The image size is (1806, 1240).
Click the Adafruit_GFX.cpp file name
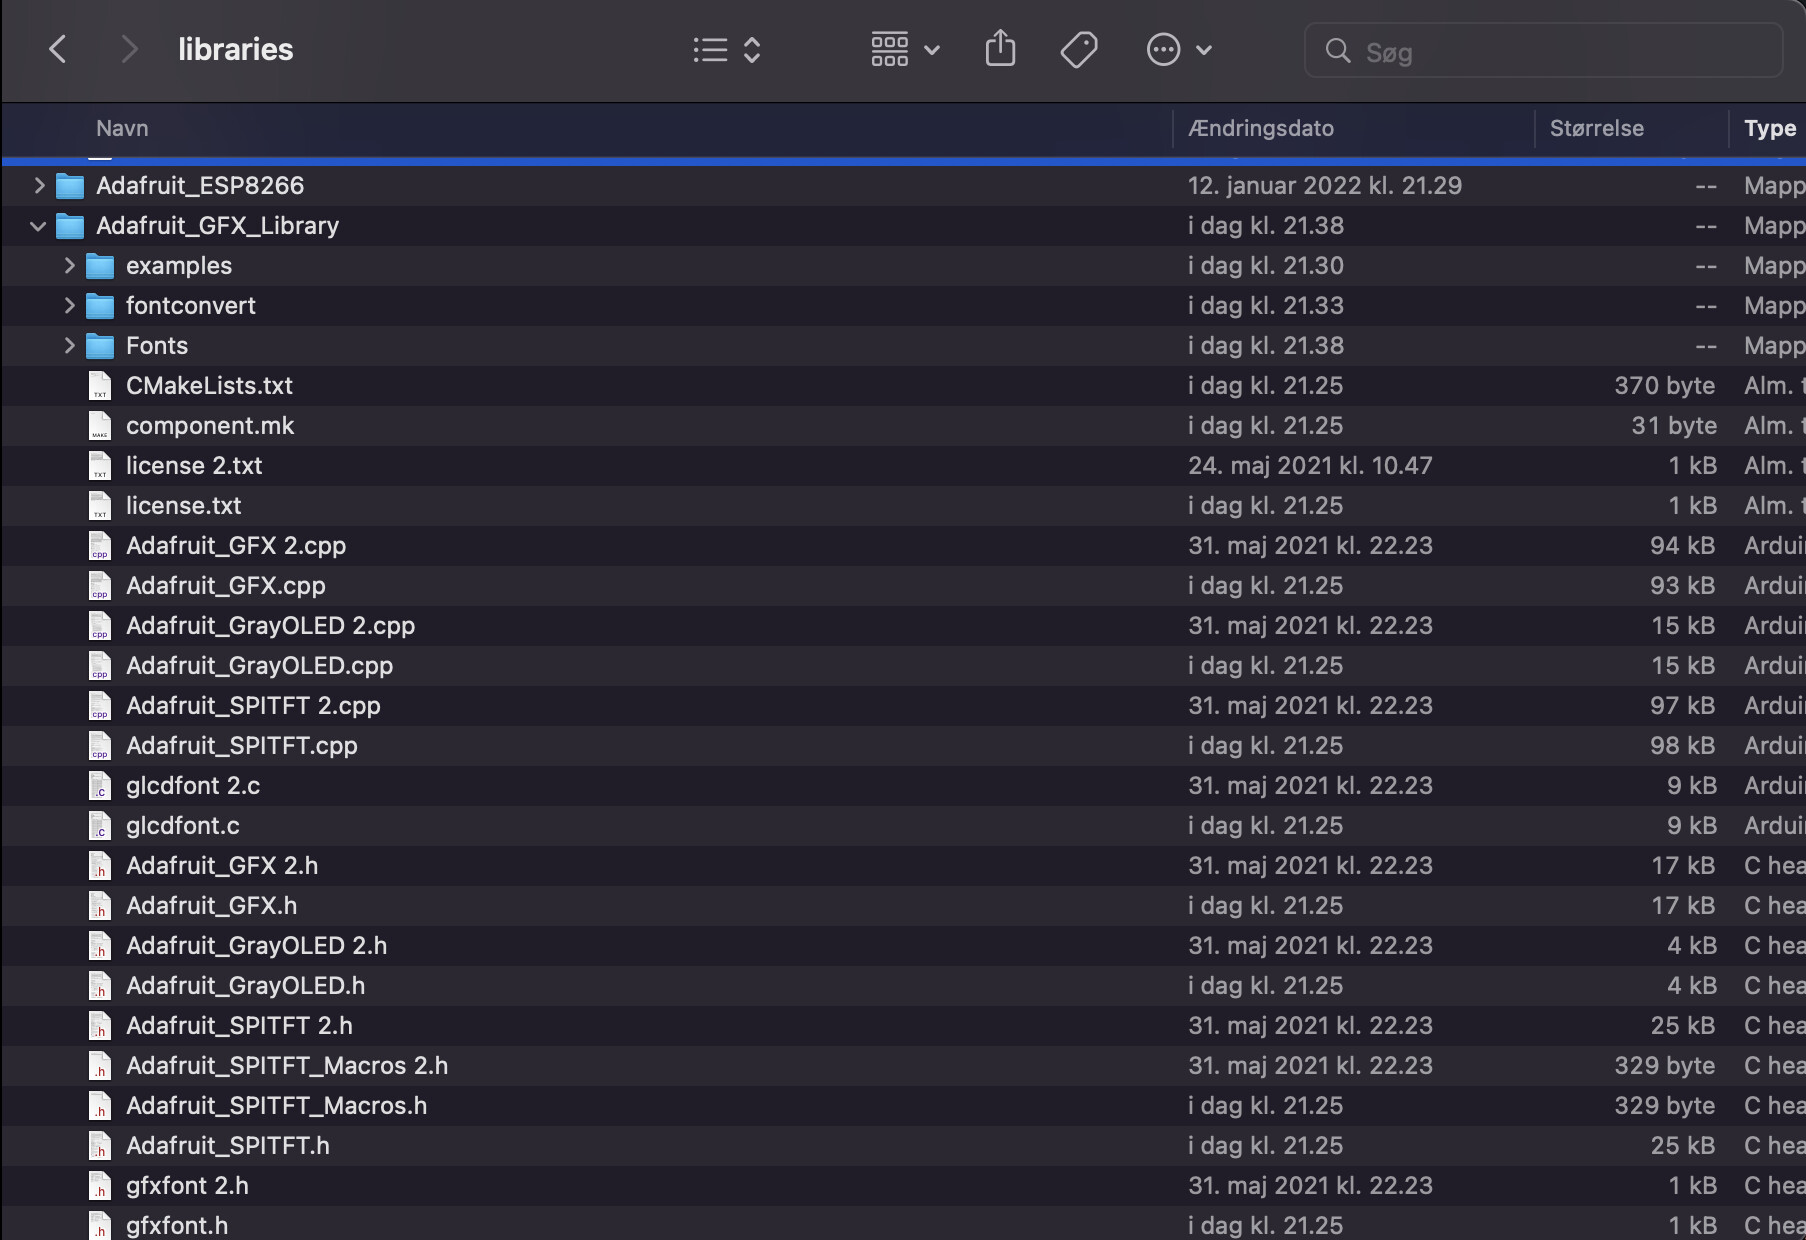pyautogui.click(x=226, y=586)
